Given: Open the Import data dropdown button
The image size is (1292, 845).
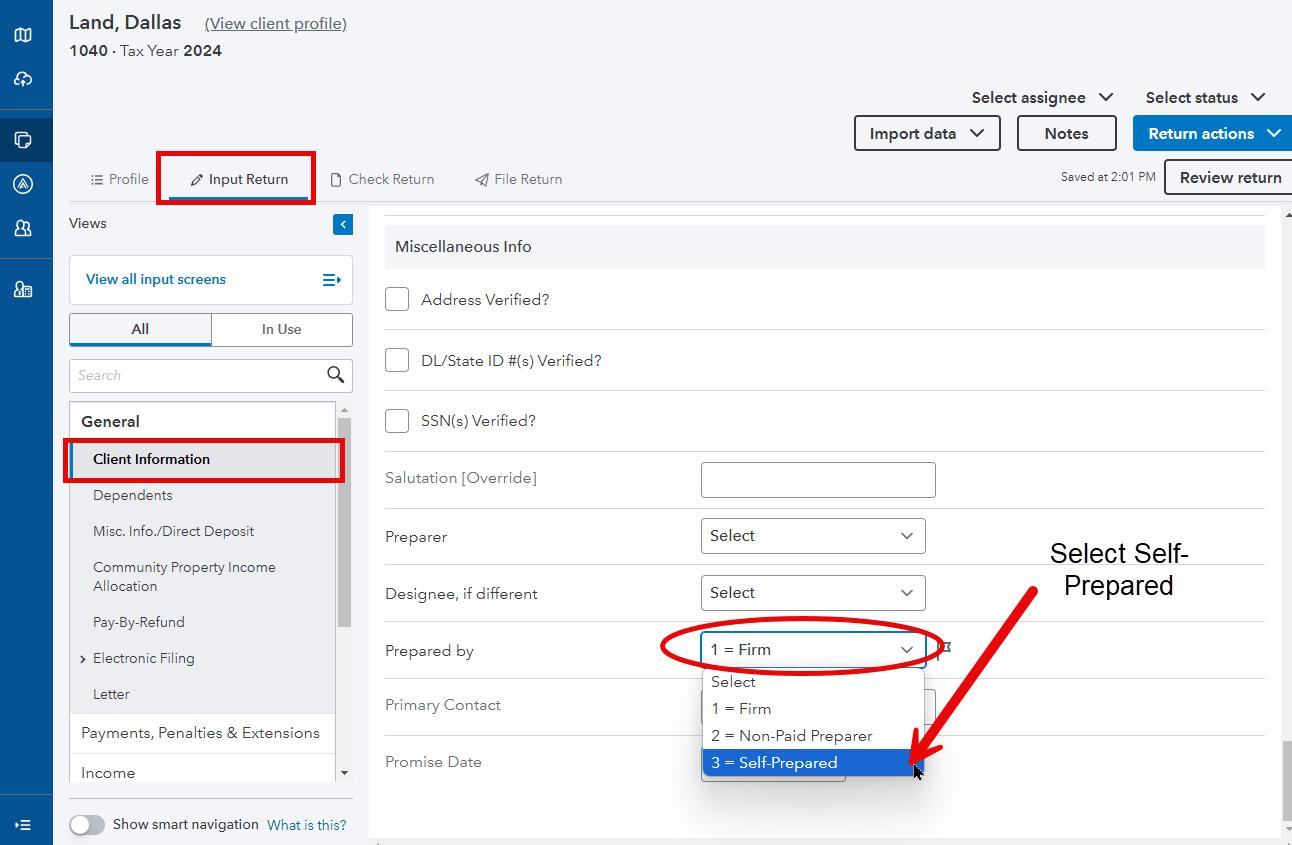Looking at the screenshot, I should coord(927,133).
